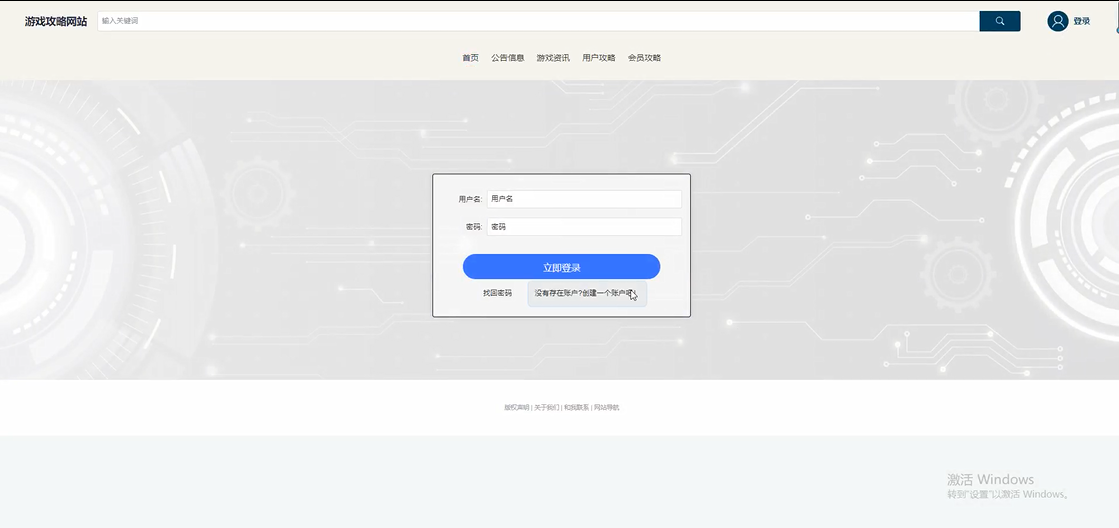
Task: Click the 游戏攻略网站 site title
Action: [x=56, y=21]
